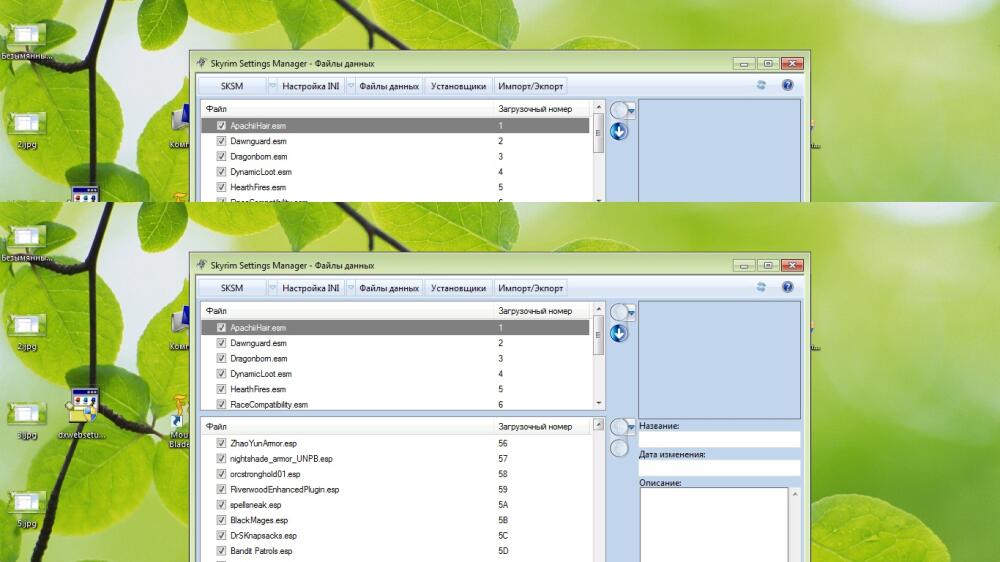The height and width of the screenshot is (562, 1000).
Task: Click the SKSM button in the lower window copy
Action: 232,288
